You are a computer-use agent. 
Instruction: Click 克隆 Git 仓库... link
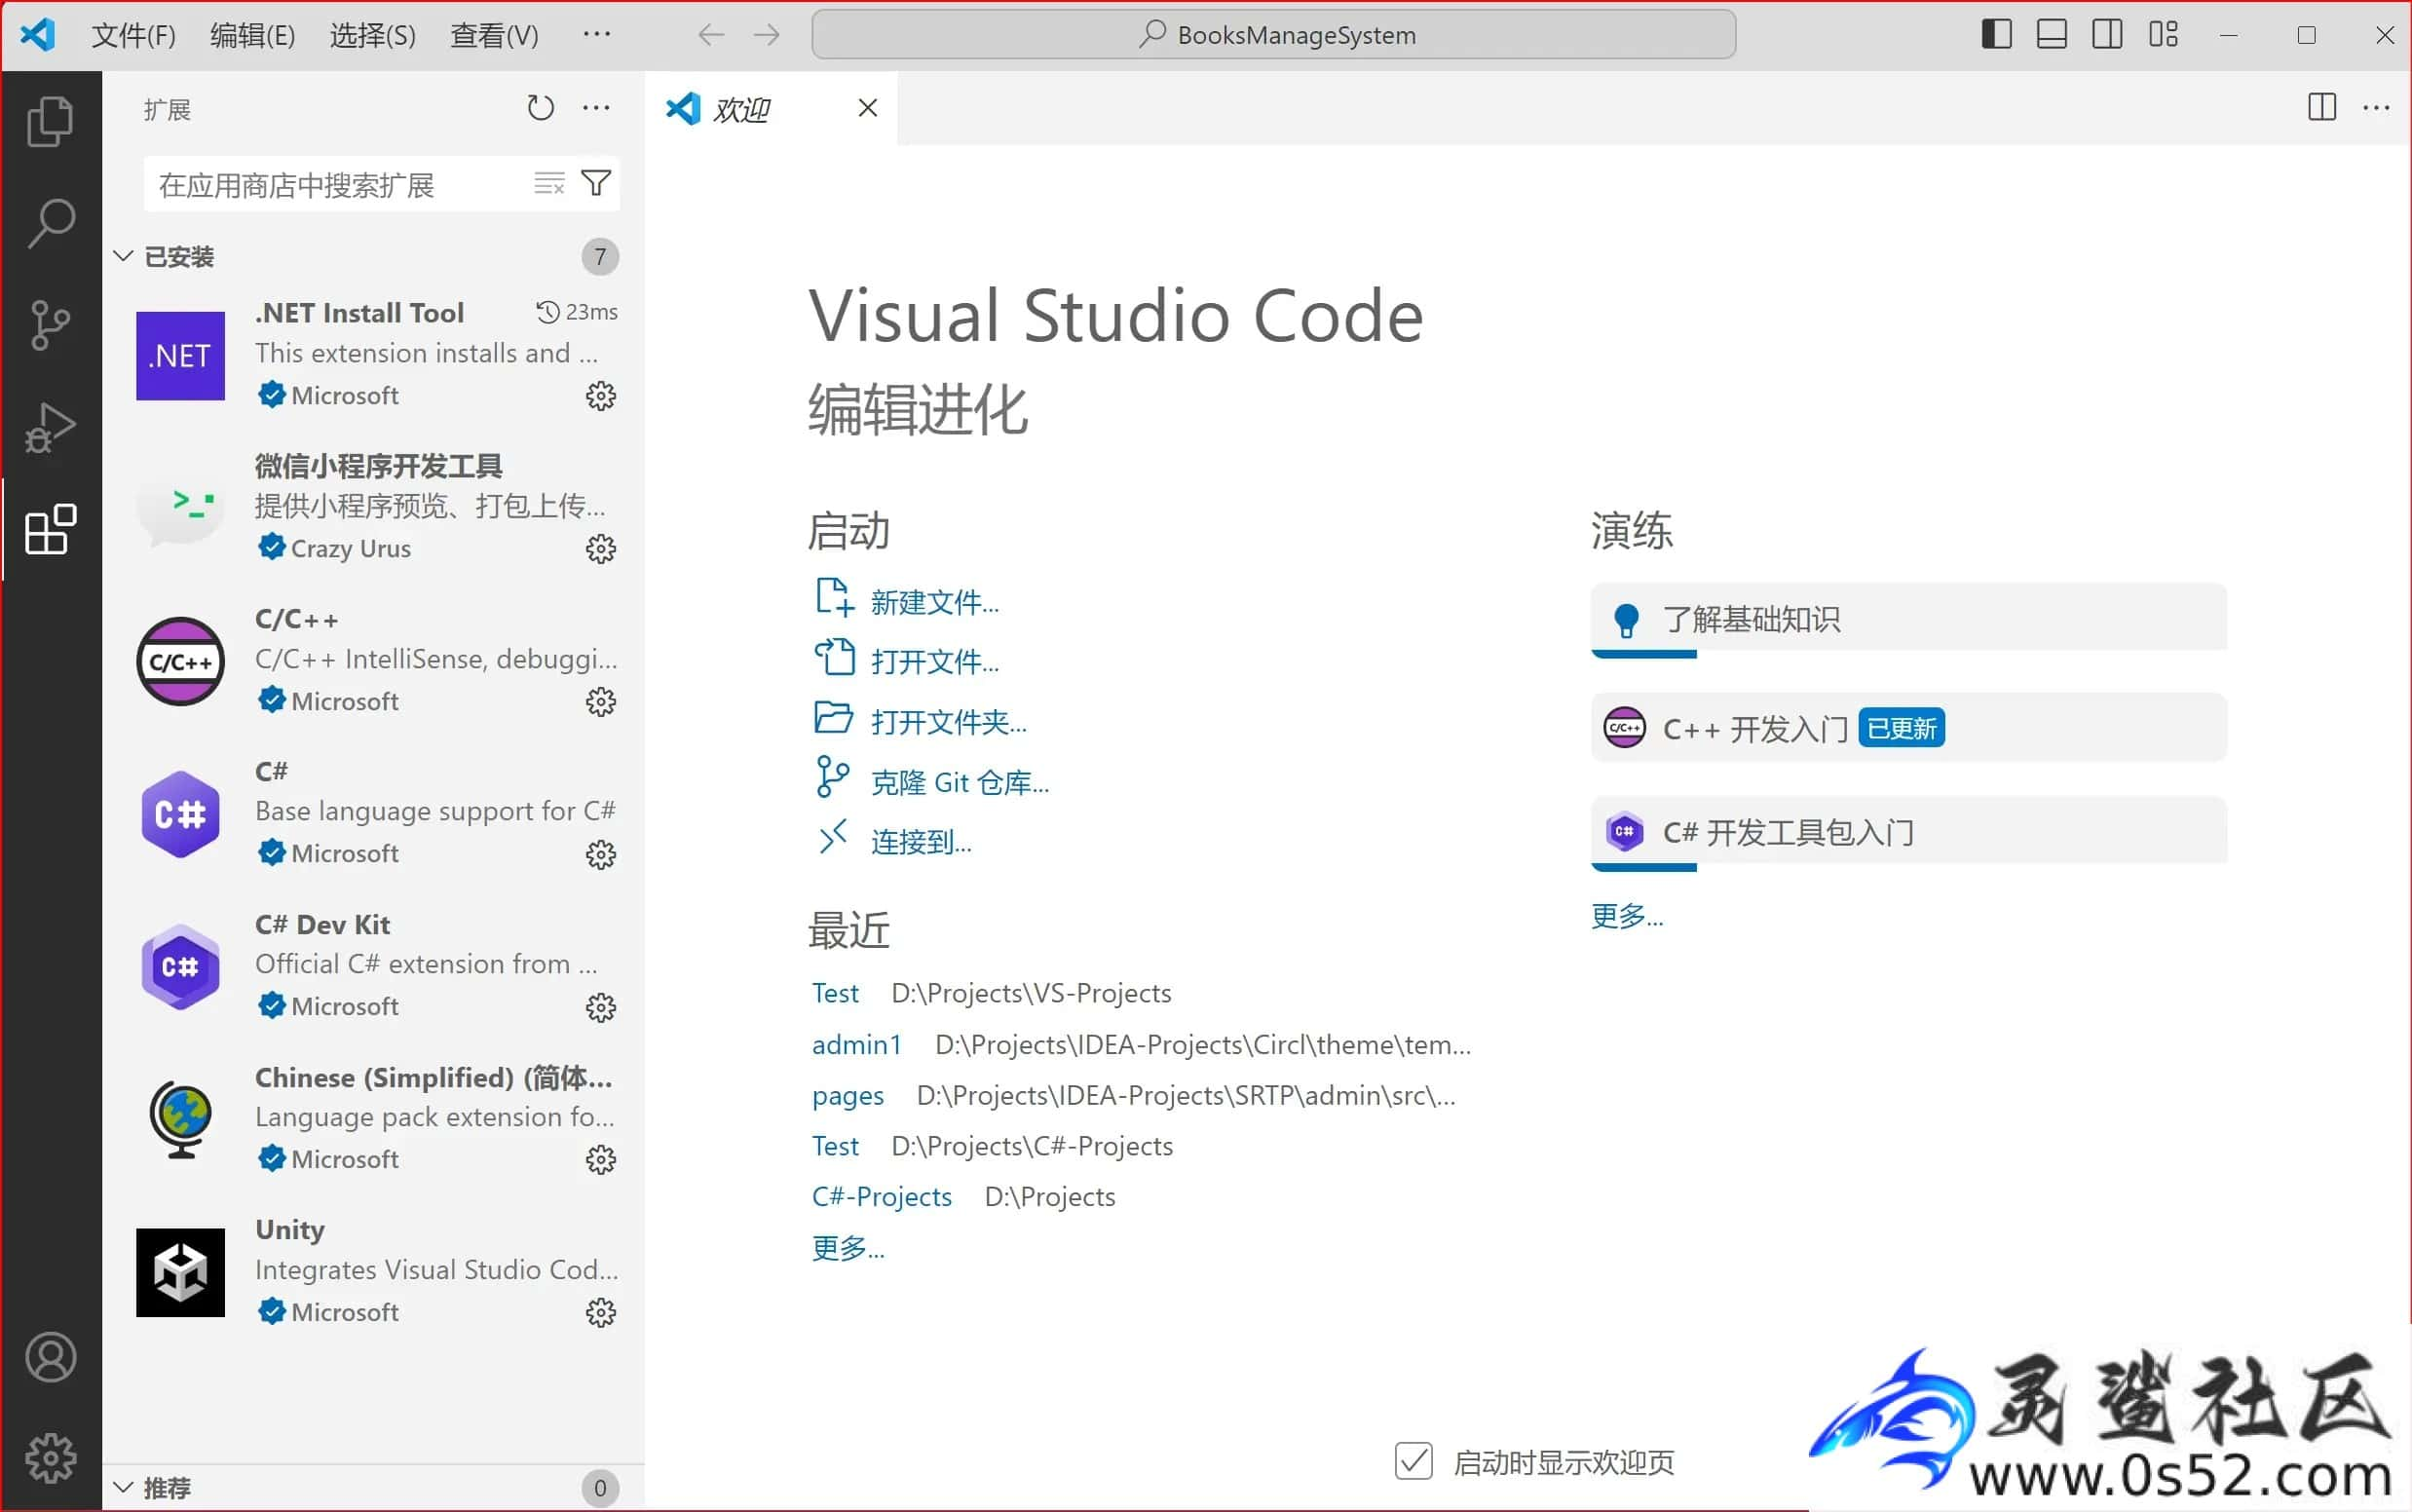tap(960, 782)
